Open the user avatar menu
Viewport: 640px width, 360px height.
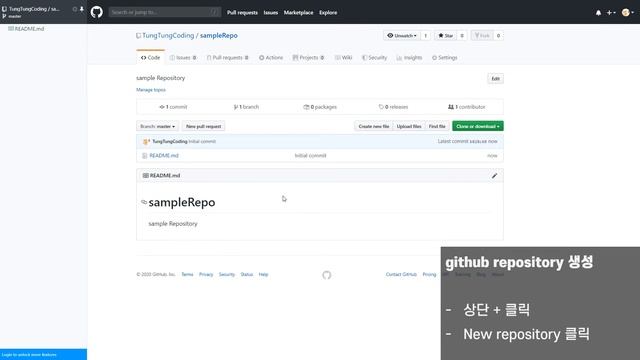(x=627, y=13)
